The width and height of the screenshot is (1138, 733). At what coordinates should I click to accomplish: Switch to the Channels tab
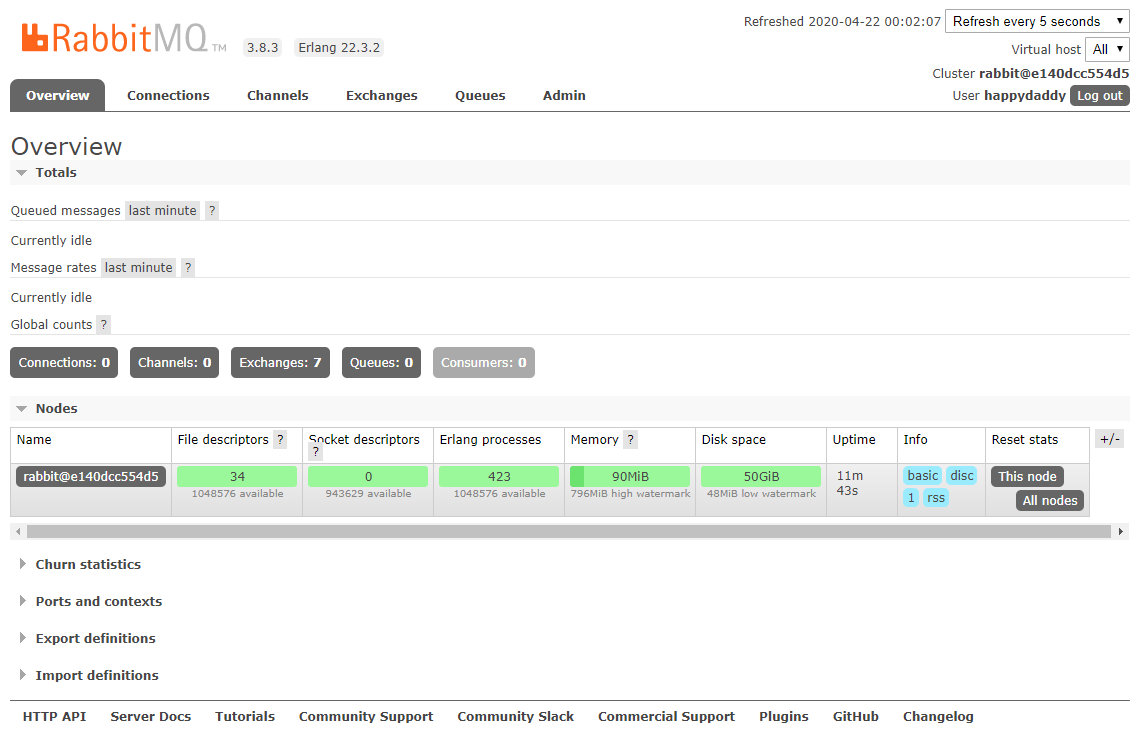(x=278, y=95)
